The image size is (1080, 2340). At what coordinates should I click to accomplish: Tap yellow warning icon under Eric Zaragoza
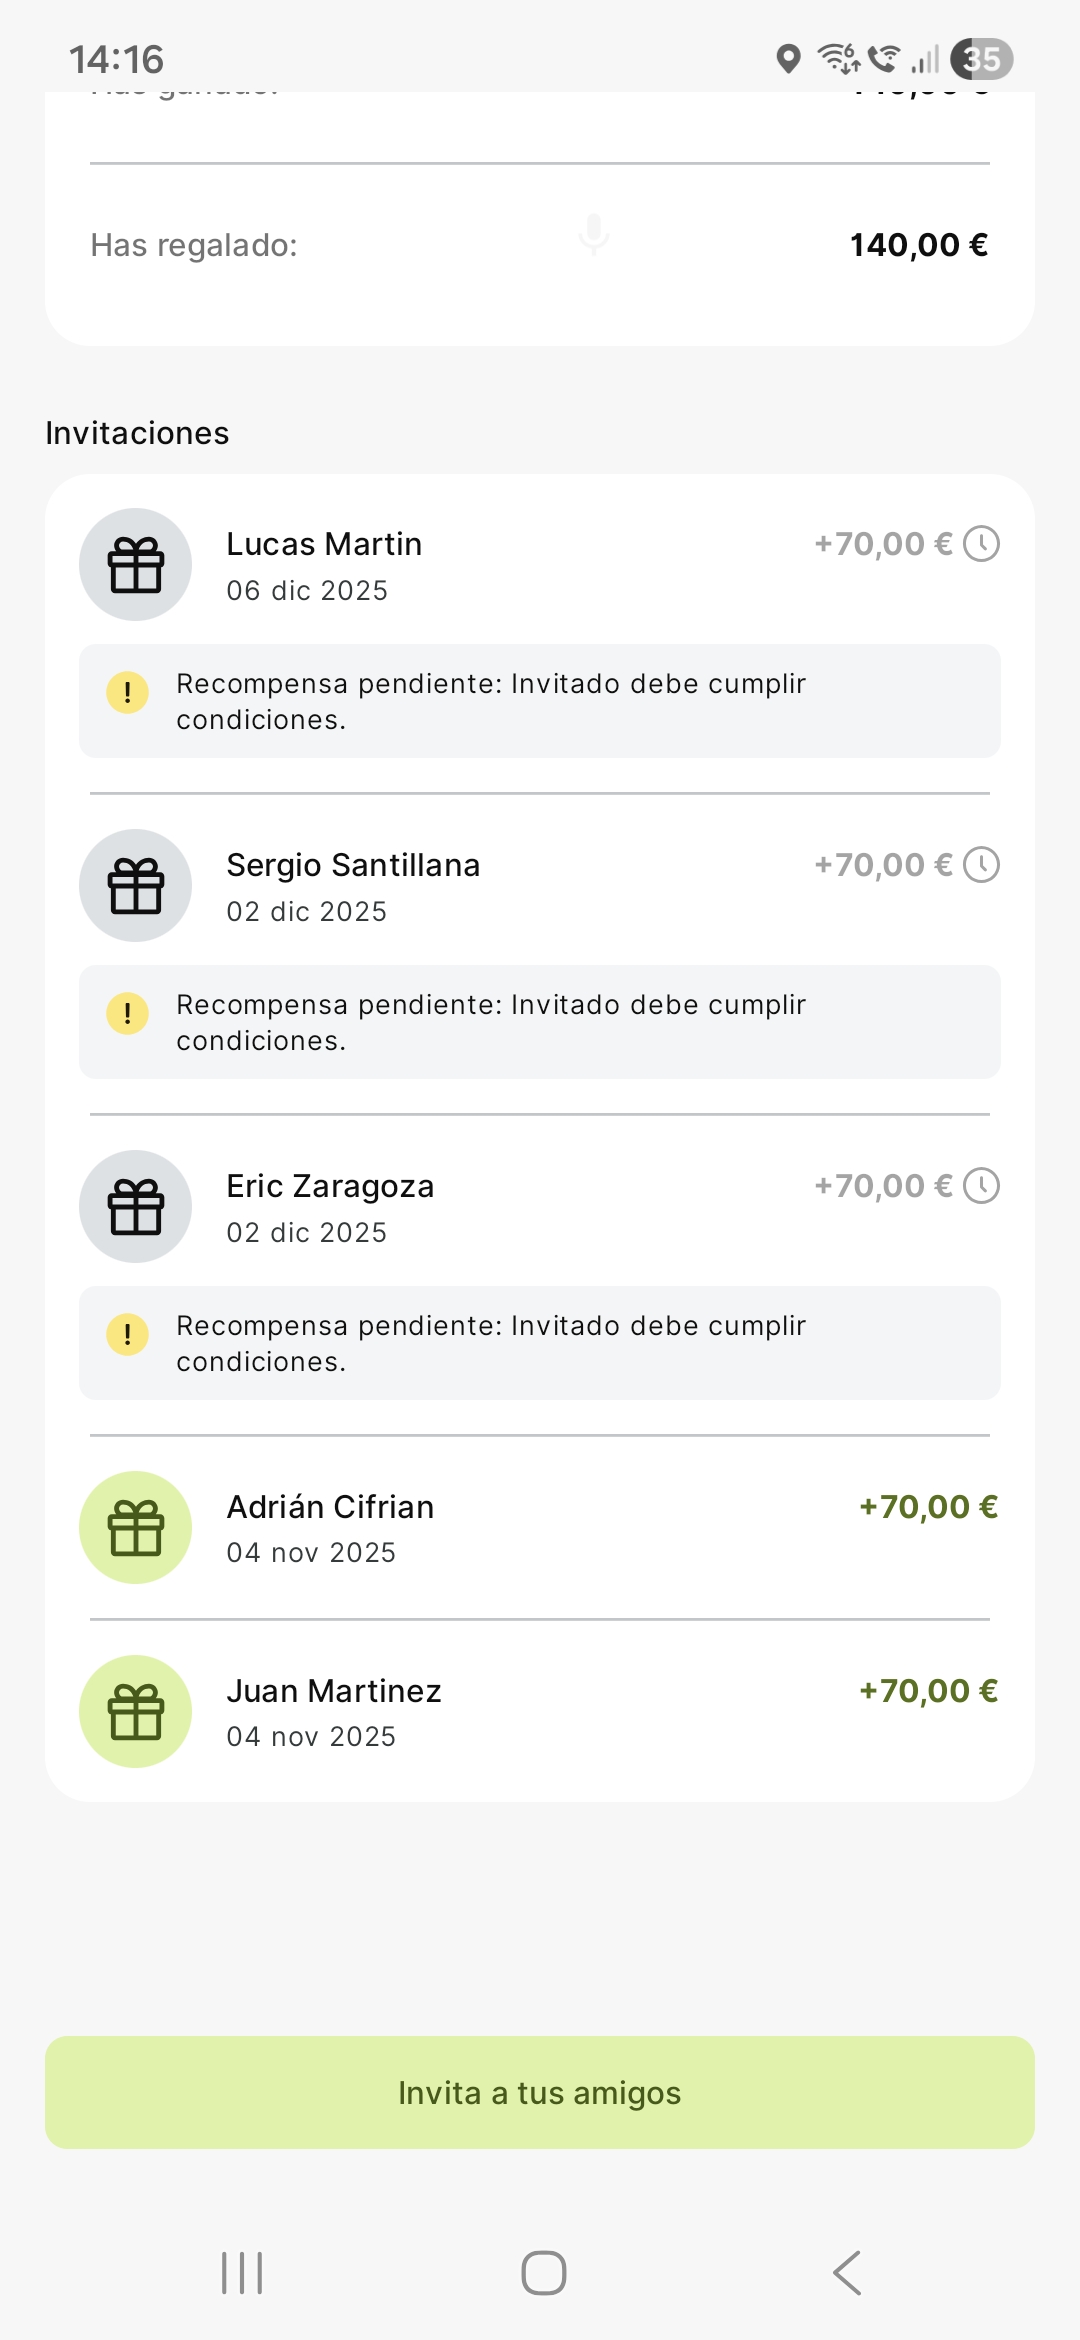point(128,1334)
